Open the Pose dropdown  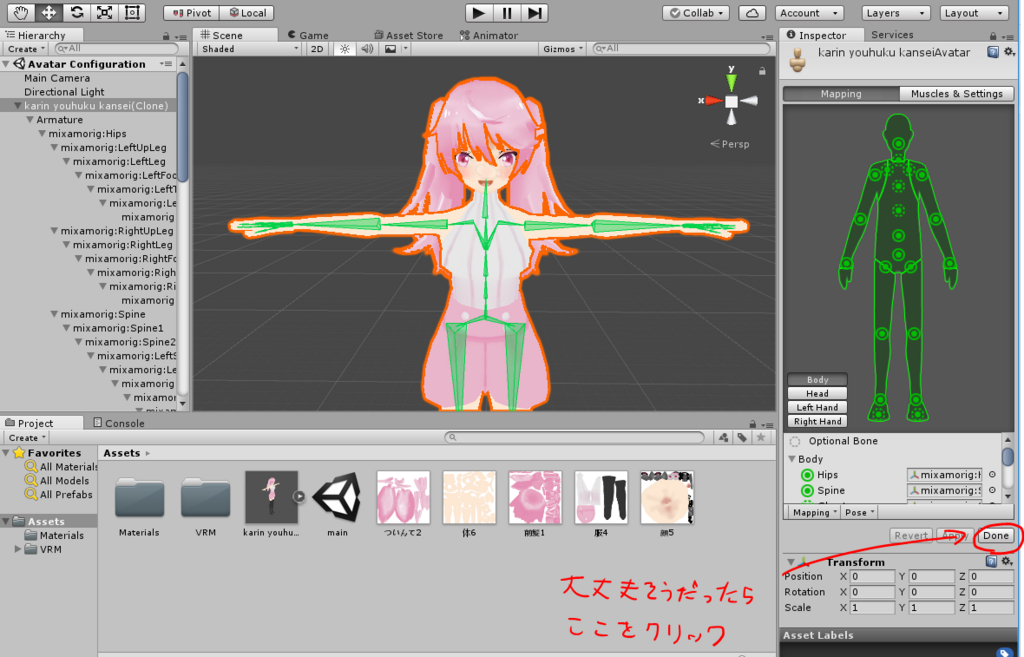pos(859,513)
